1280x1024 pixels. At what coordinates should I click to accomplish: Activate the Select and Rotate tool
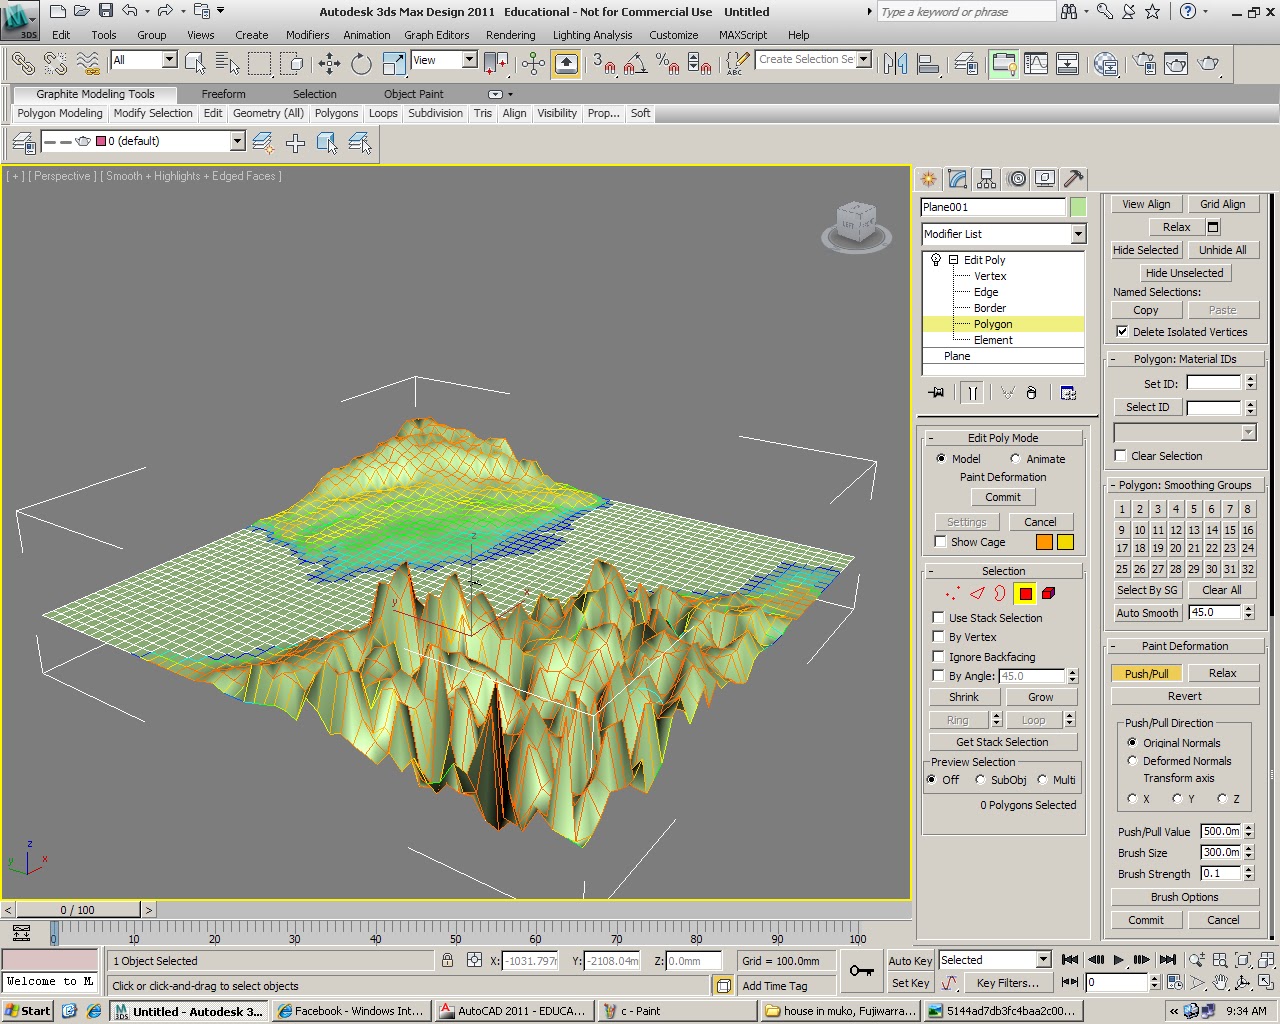361,64
